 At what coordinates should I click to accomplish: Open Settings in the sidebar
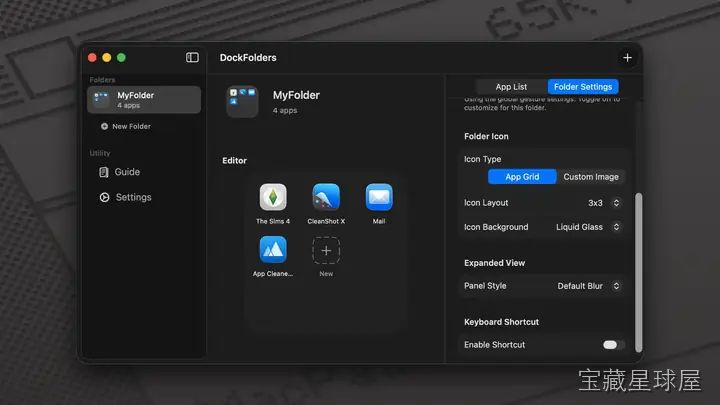[x=126, y=197]
